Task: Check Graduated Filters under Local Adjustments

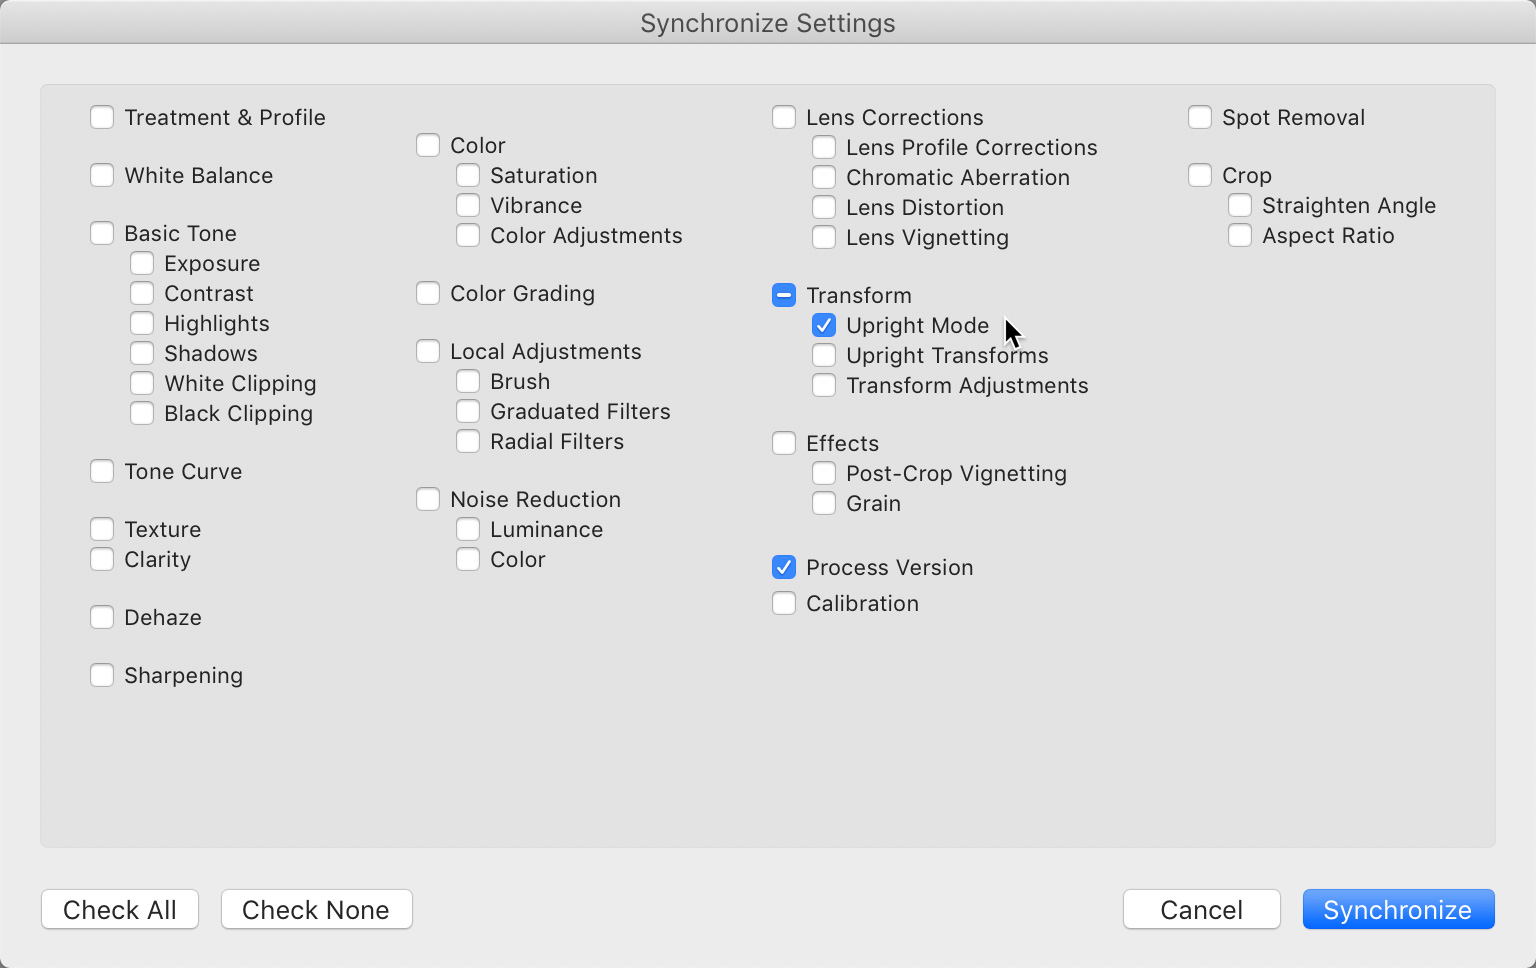Action: click(x=468, y=411)
